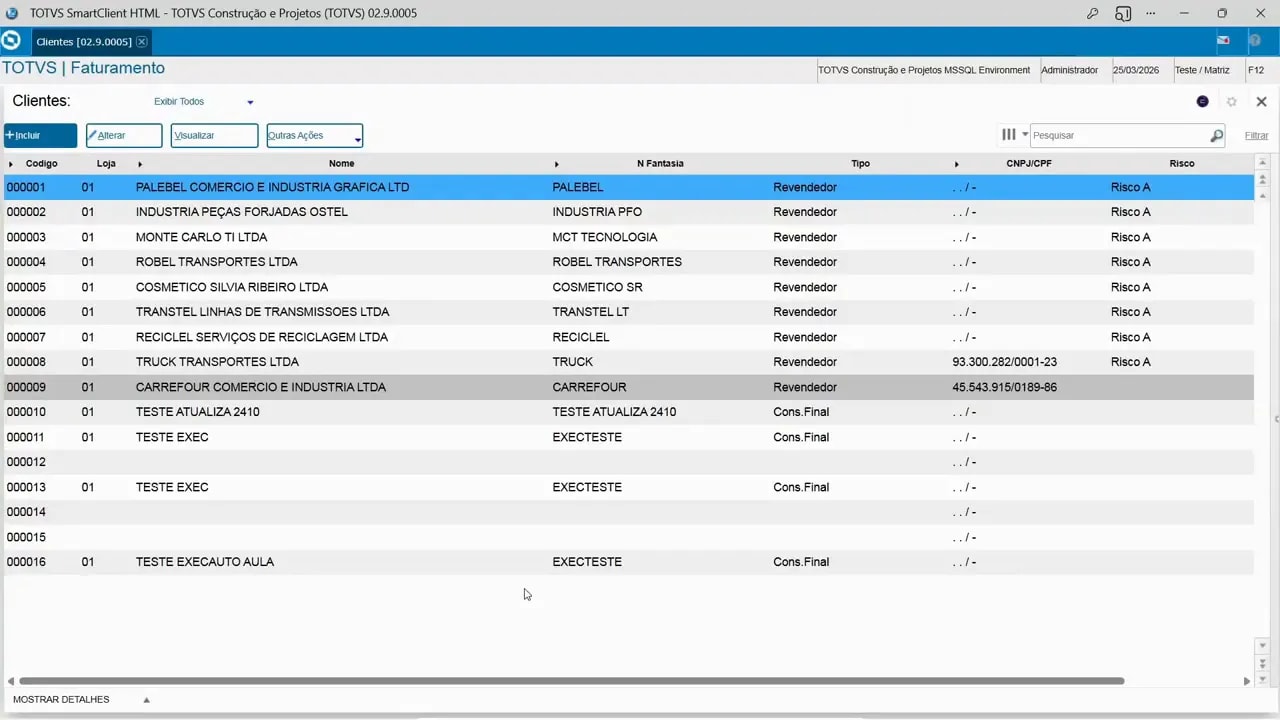
Task: Switch to the Clientes [02.9.0005] tab
Action: 84,41
